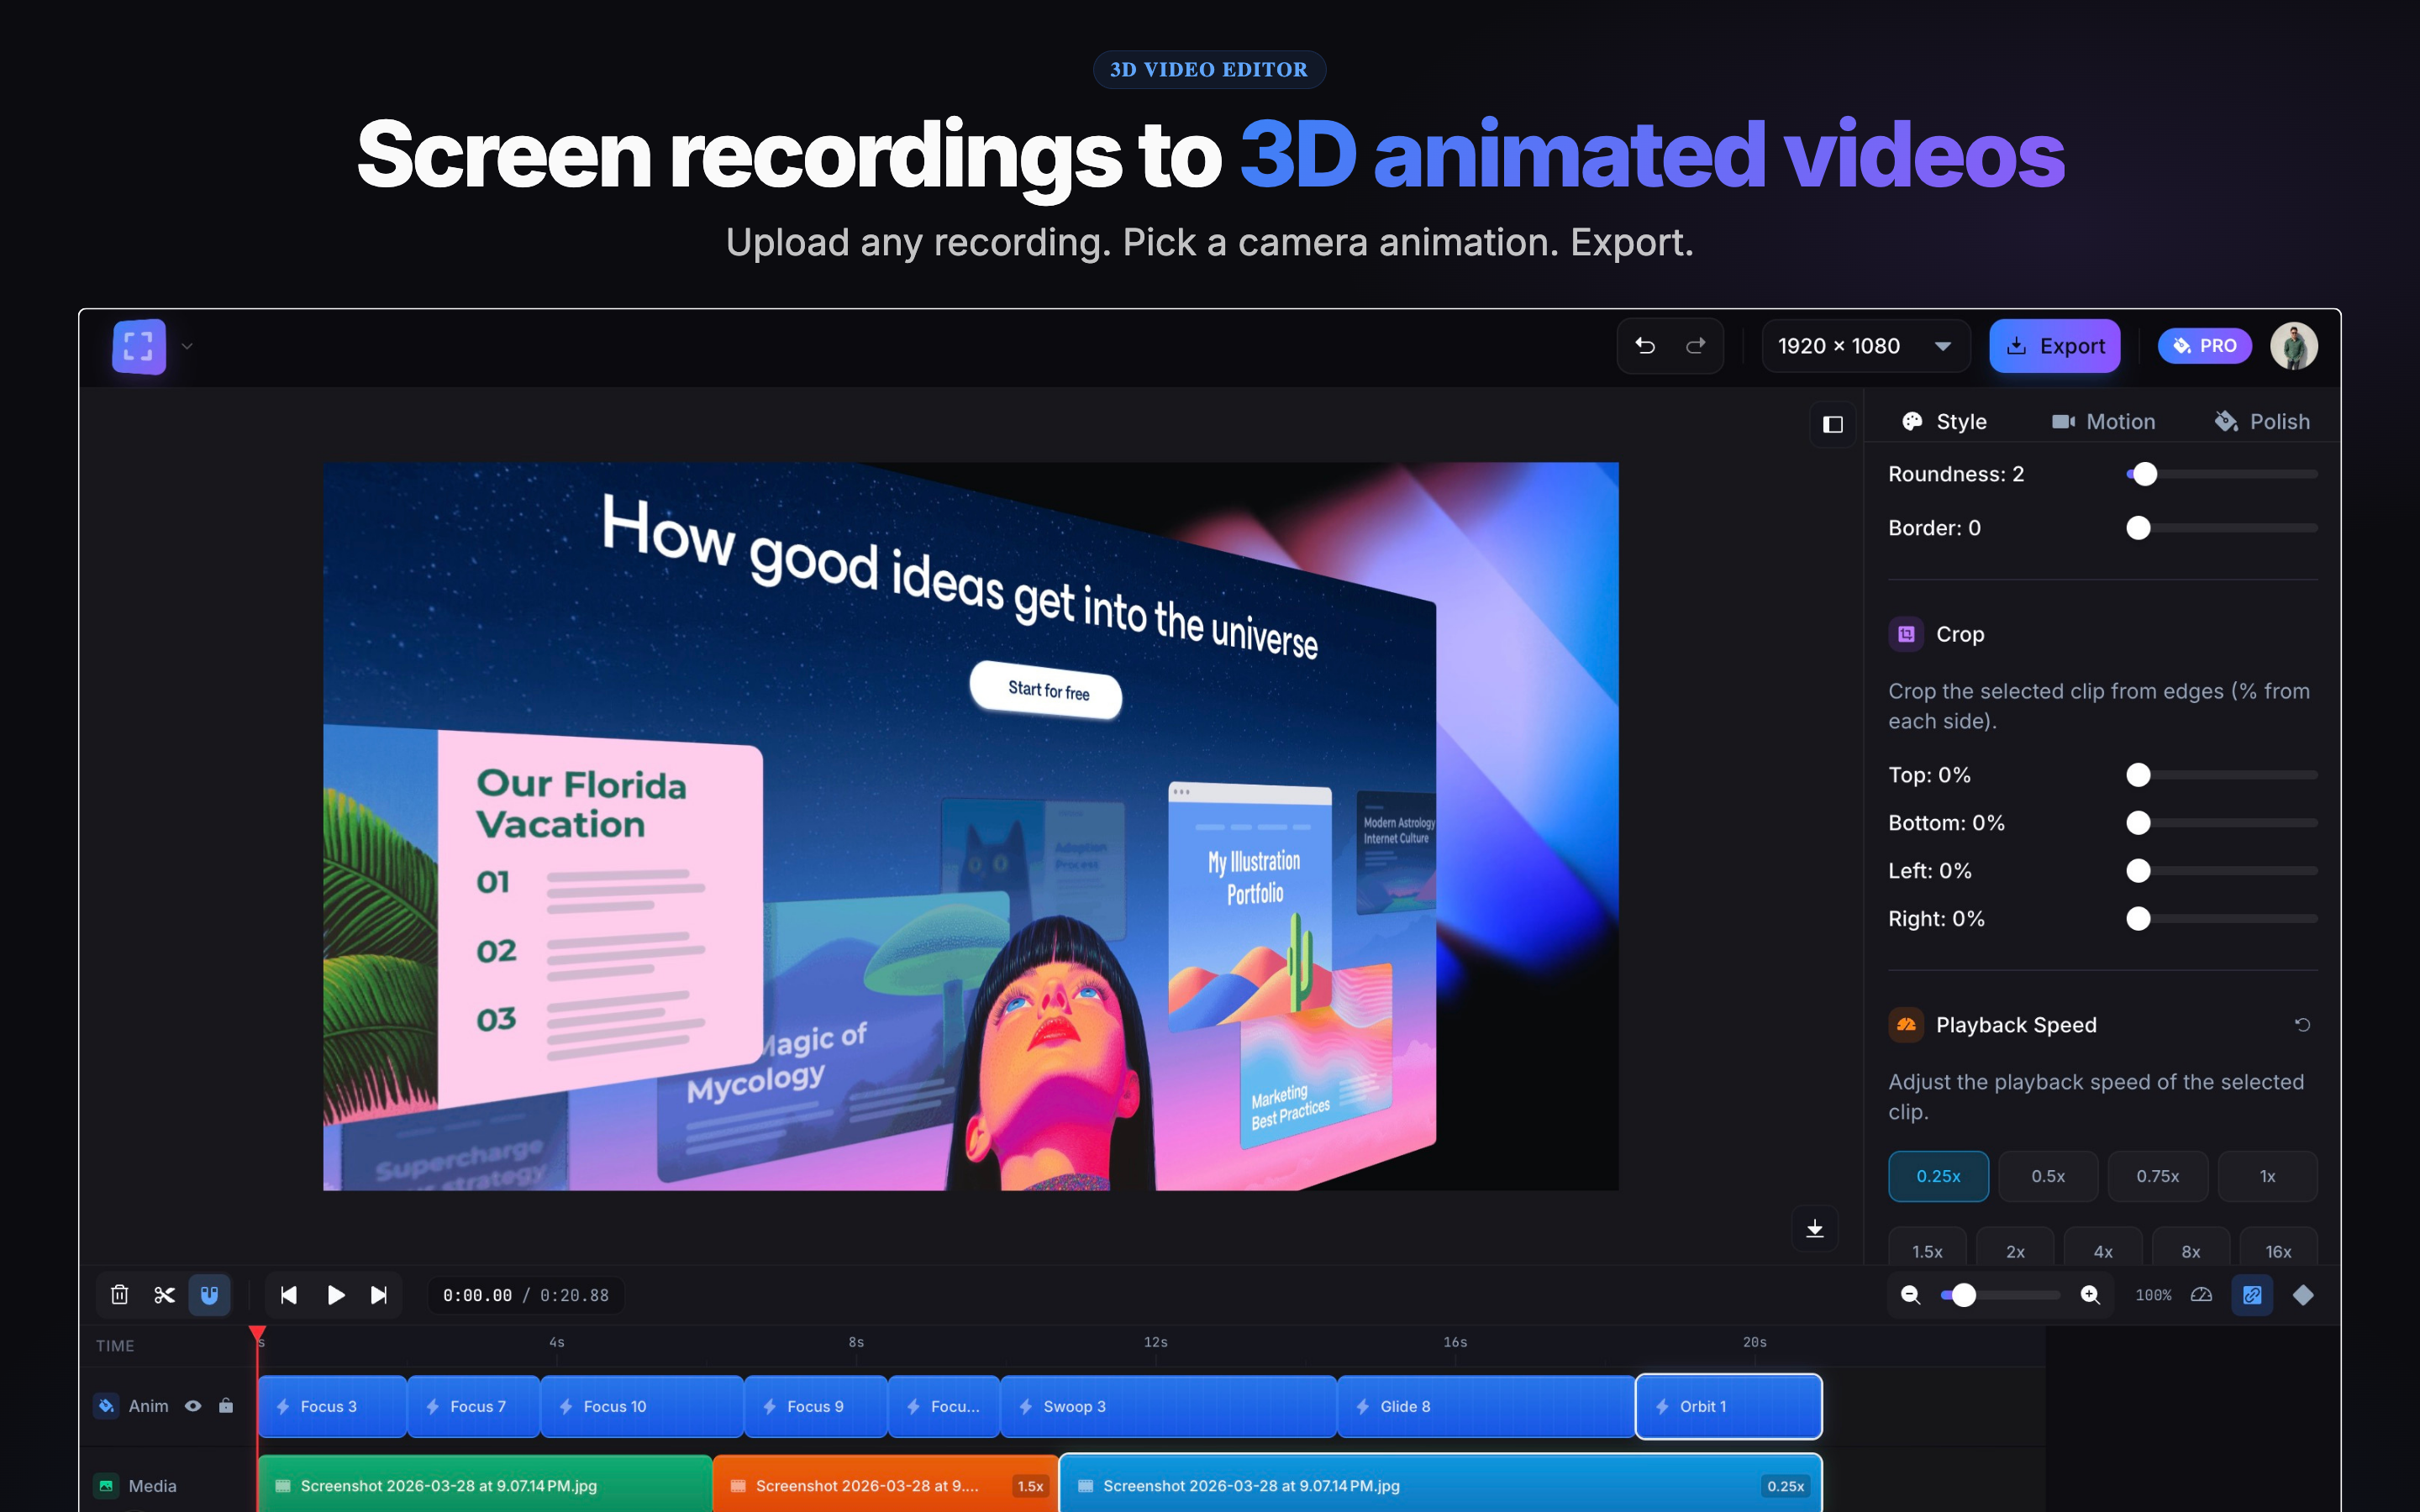Viewport: 2420px width, 1512px height.
Task: Adjust the Roundness slider
Action: [x=2222, y=474]
